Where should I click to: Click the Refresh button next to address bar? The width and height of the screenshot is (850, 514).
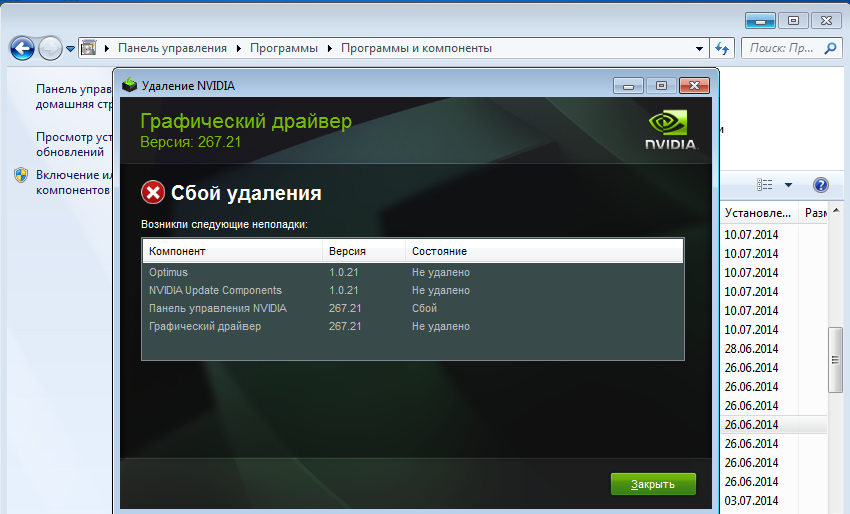pyautogui.click(x=722, y=48)
